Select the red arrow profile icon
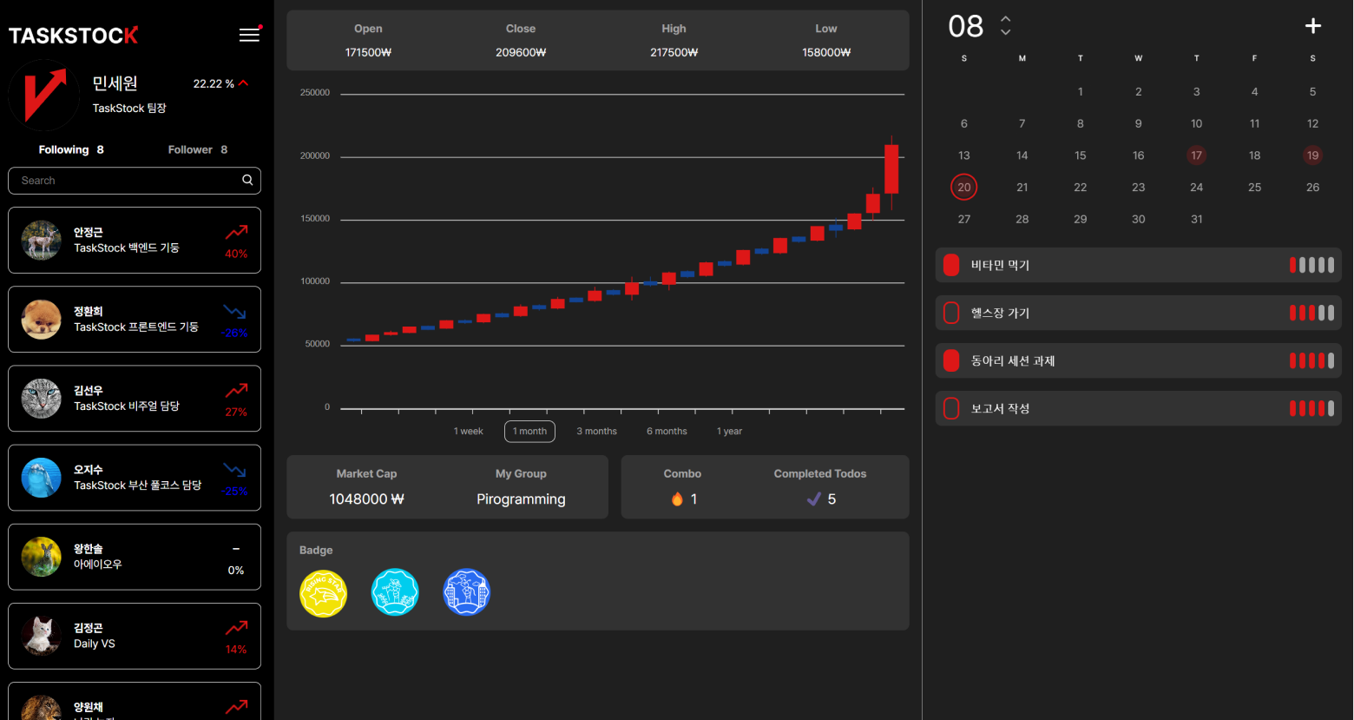This screenshot has height=720, width=1354. point(44,95)
